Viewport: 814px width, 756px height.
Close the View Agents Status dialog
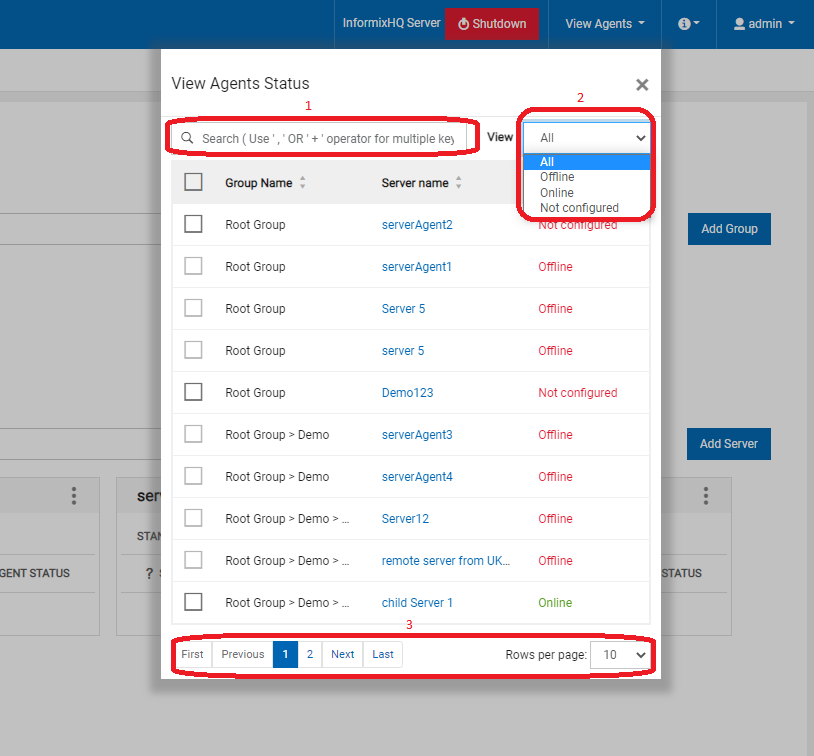click(x=642, y=86)
